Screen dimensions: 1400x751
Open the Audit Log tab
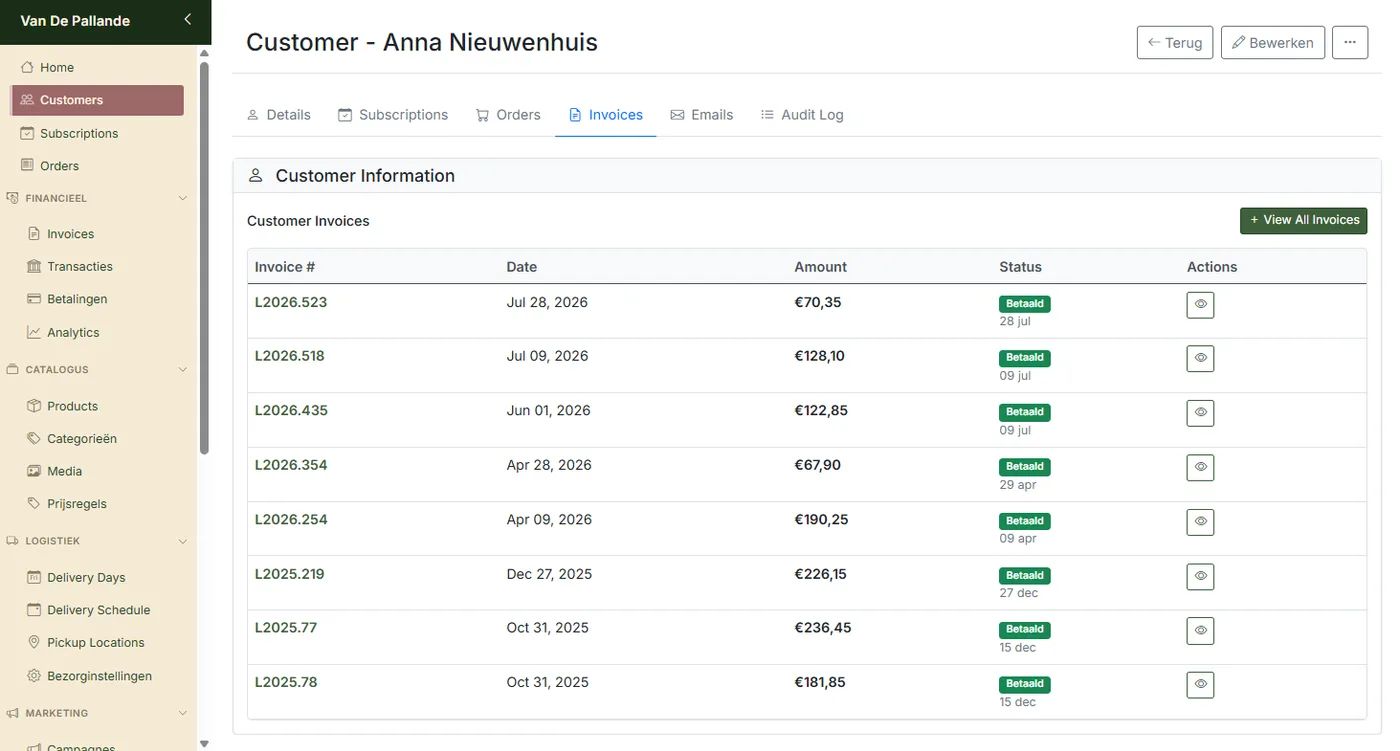coord(802,115)
